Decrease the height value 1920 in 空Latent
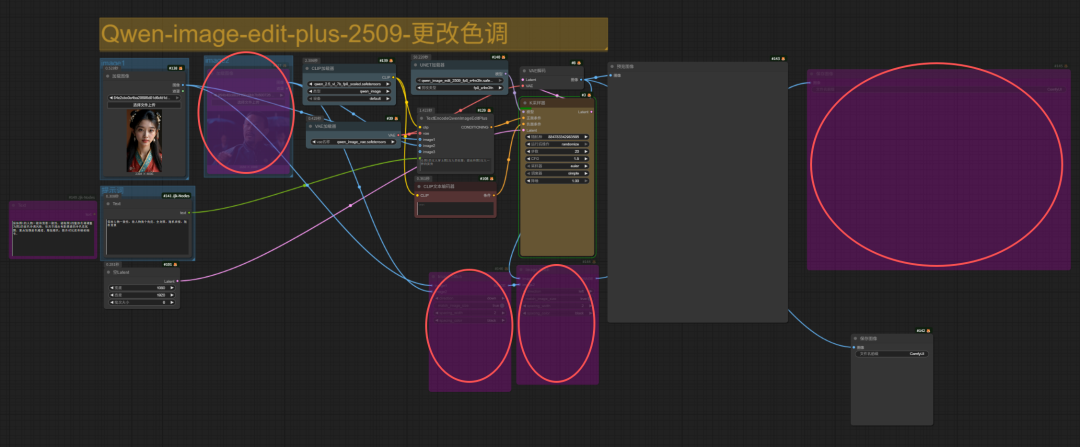The width and height of the screenshot is (1080, 447). (x=112, y=295)
